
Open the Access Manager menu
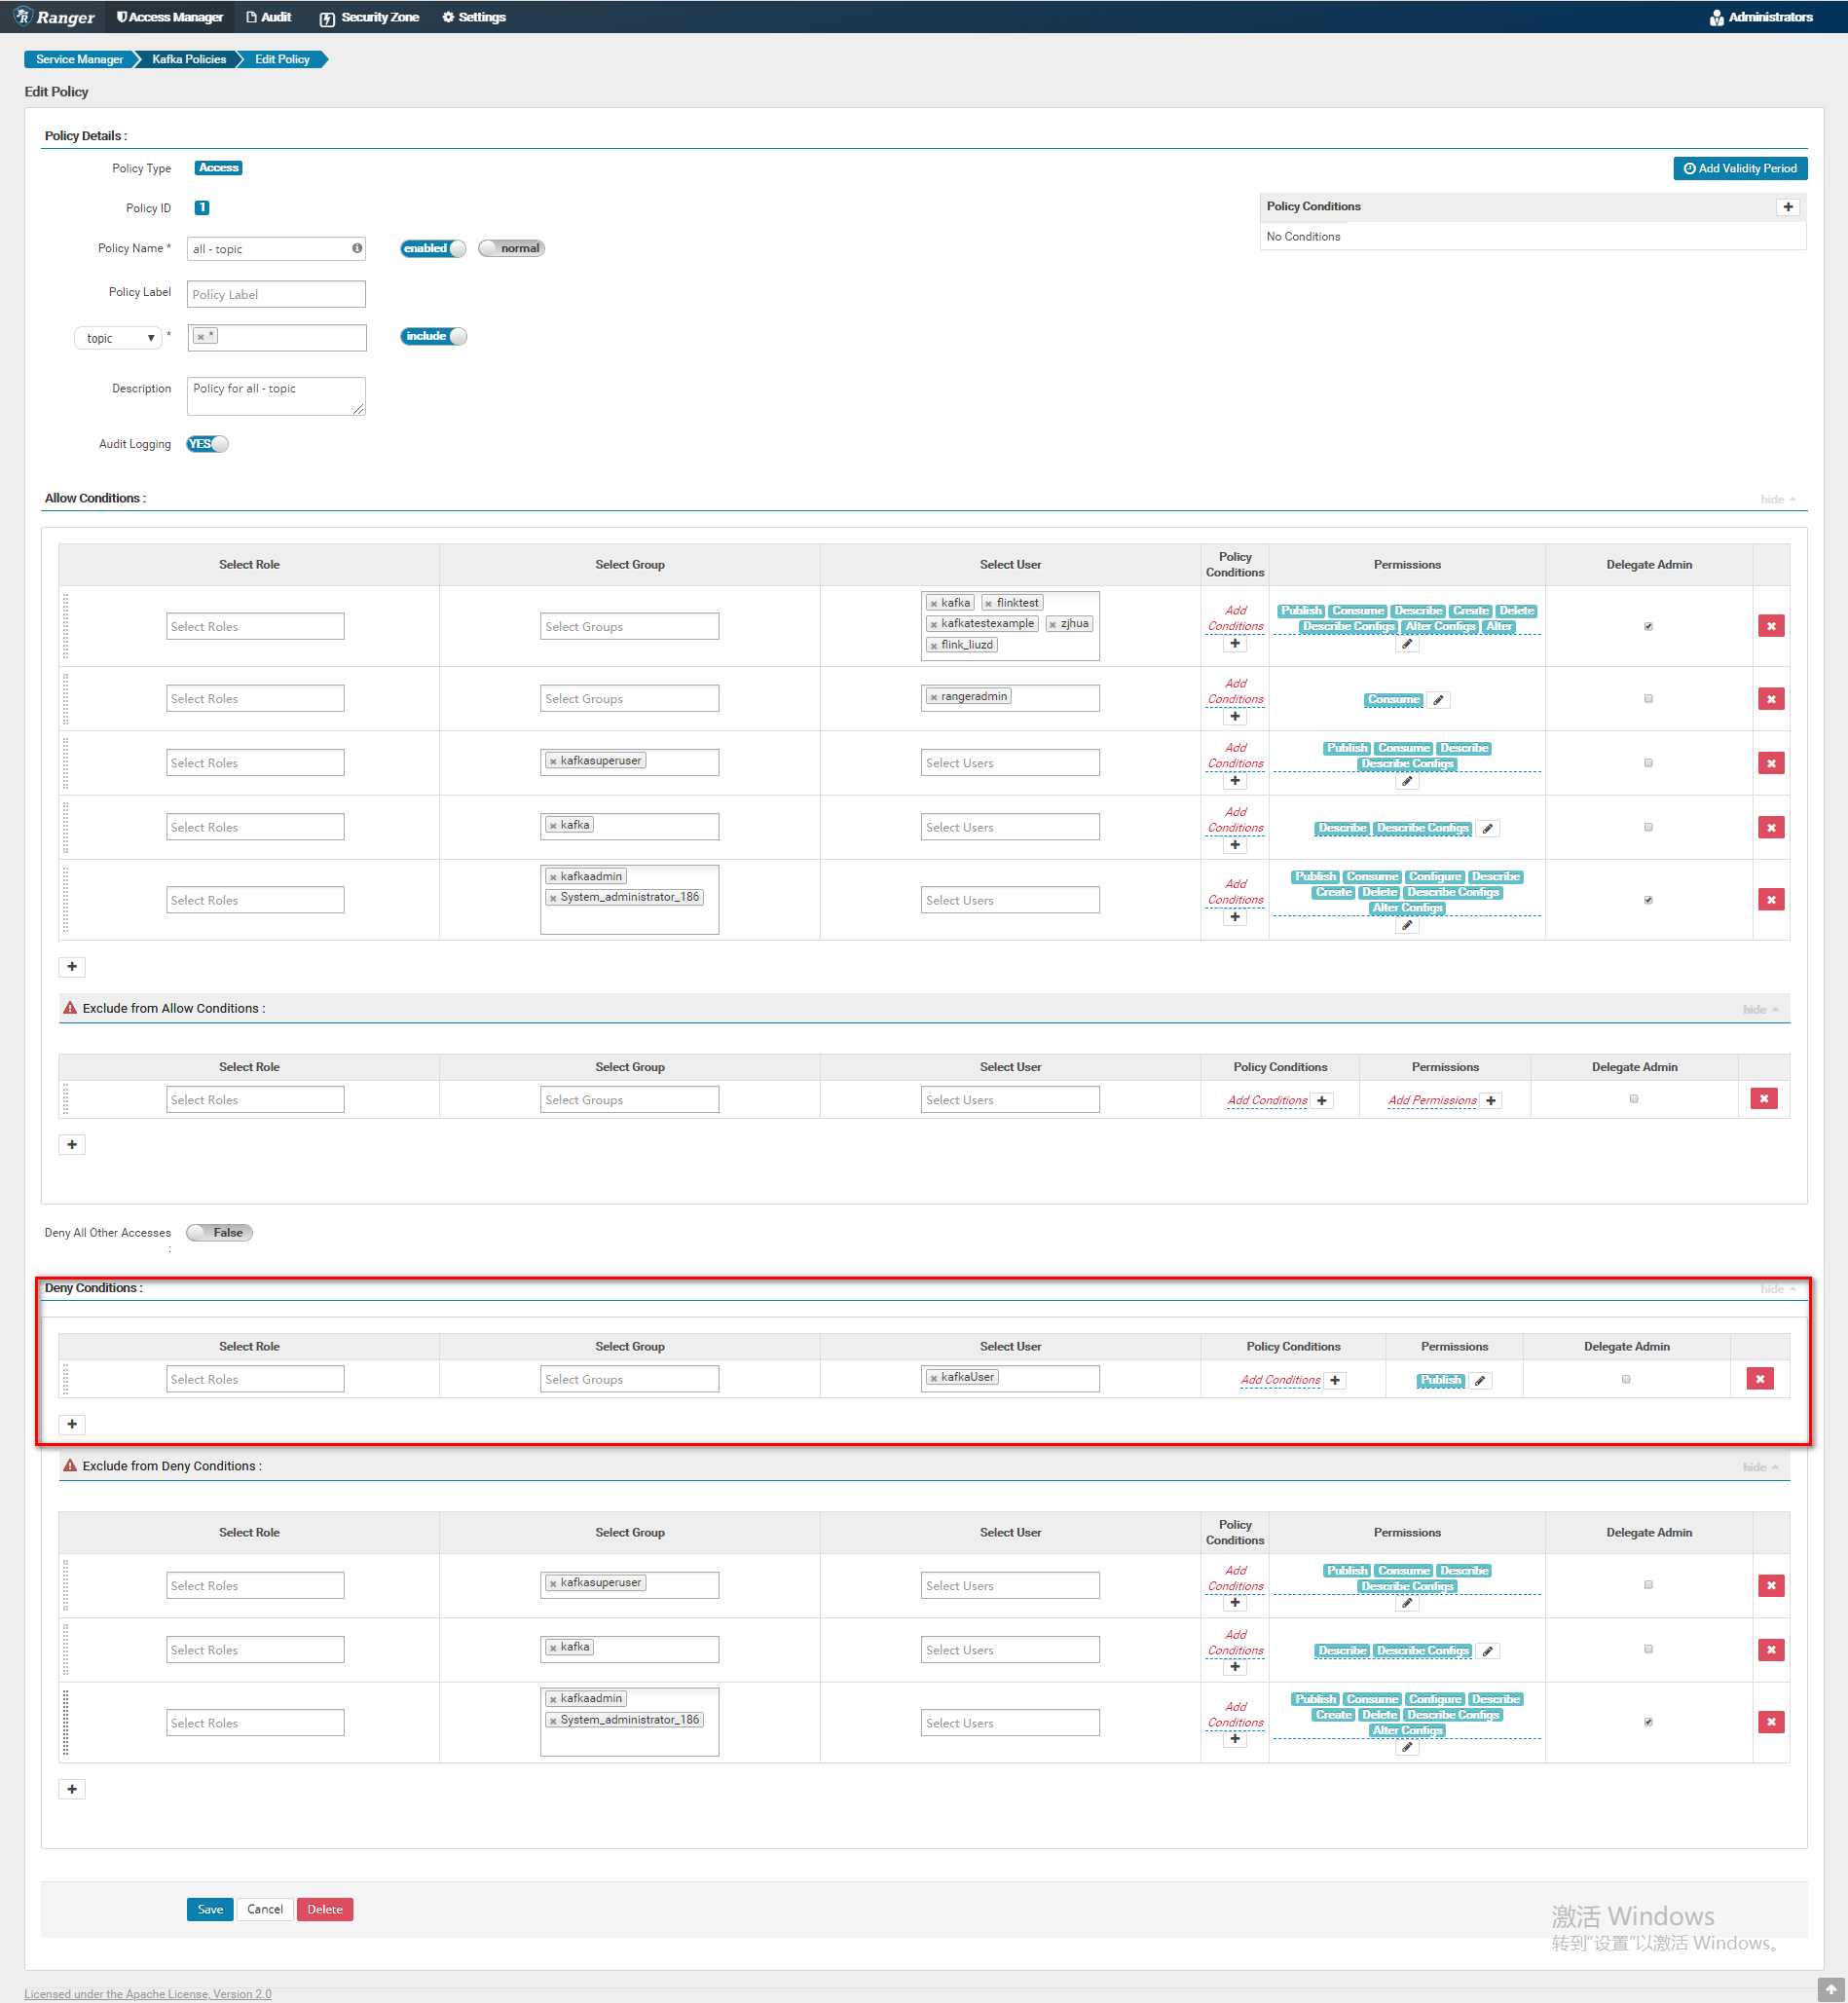pos(170,17)
